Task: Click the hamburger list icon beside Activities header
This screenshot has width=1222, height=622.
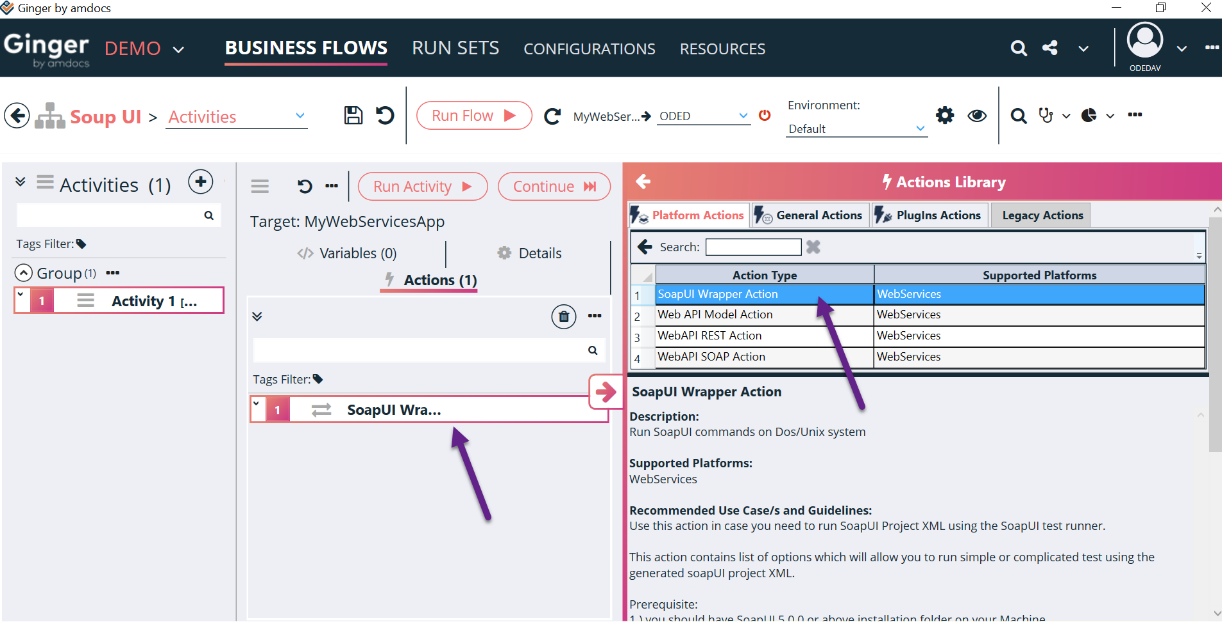Action: 45,182
